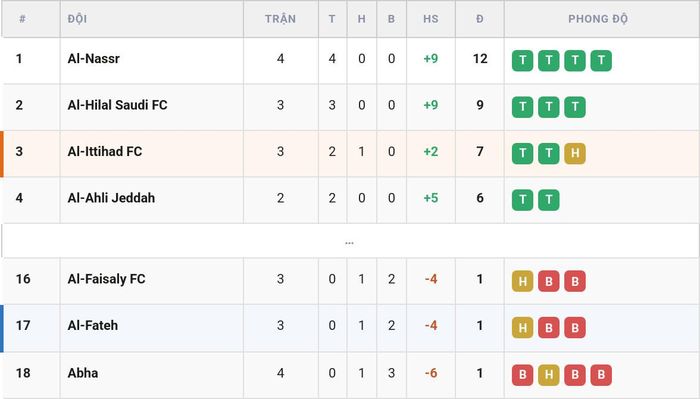Click Abha's yellow H form badge

point(549,375)
